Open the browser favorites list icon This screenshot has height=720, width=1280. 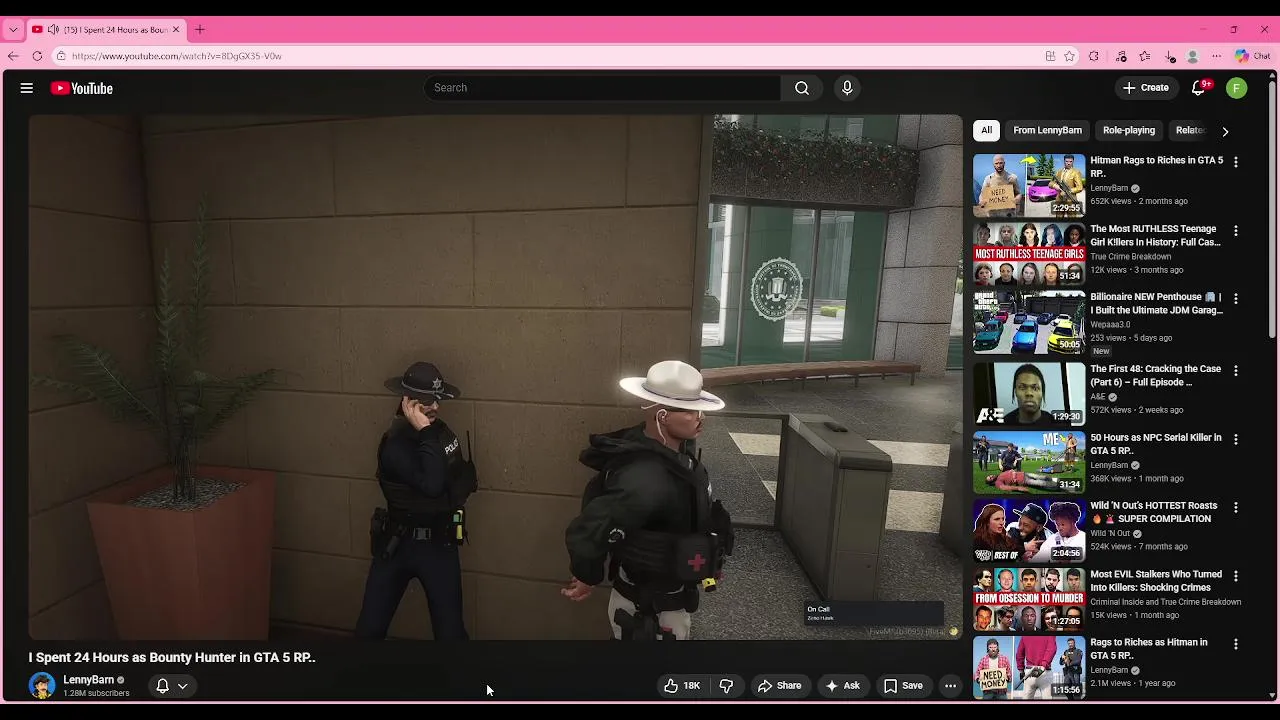click(1145, 56)
